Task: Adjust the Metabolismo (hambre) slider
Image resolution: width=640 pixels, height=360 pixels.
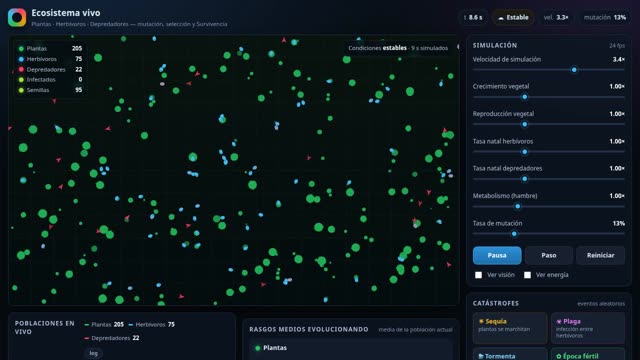Action: click(x=549, y=207)
